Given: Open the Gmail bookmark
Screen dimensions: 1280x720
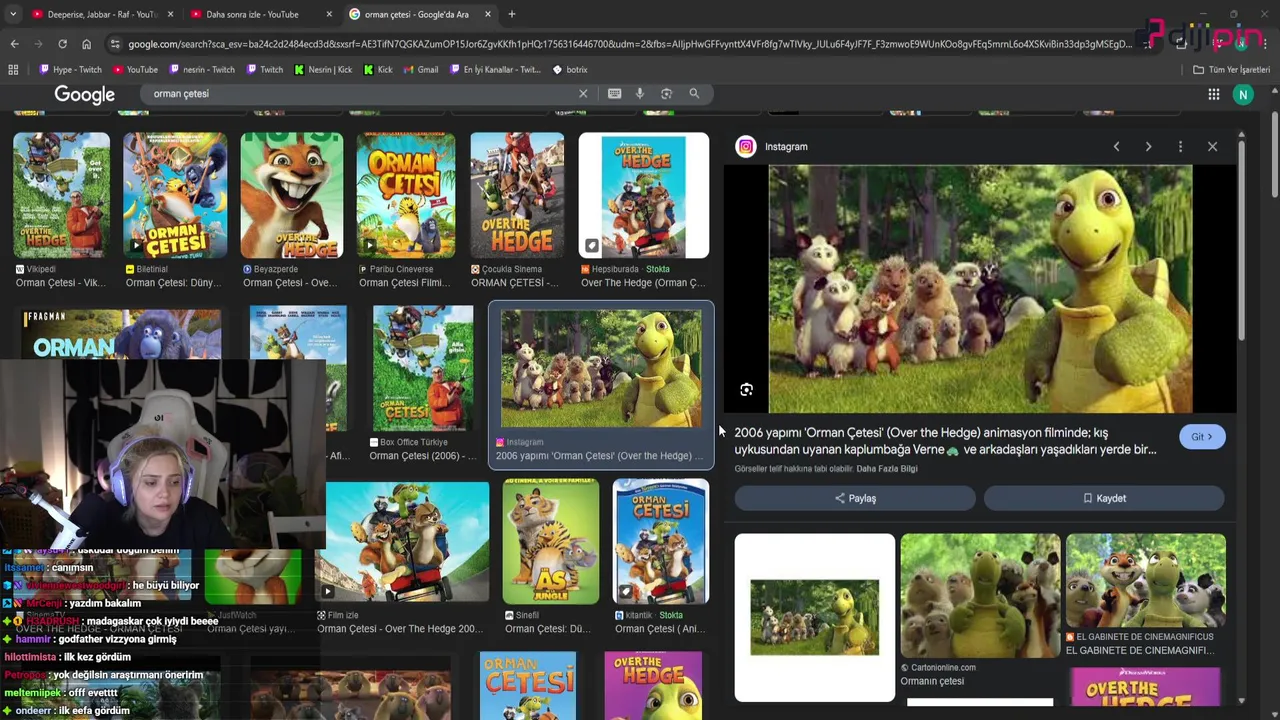Looking at the screenshot, I should [x=420, y=70].
